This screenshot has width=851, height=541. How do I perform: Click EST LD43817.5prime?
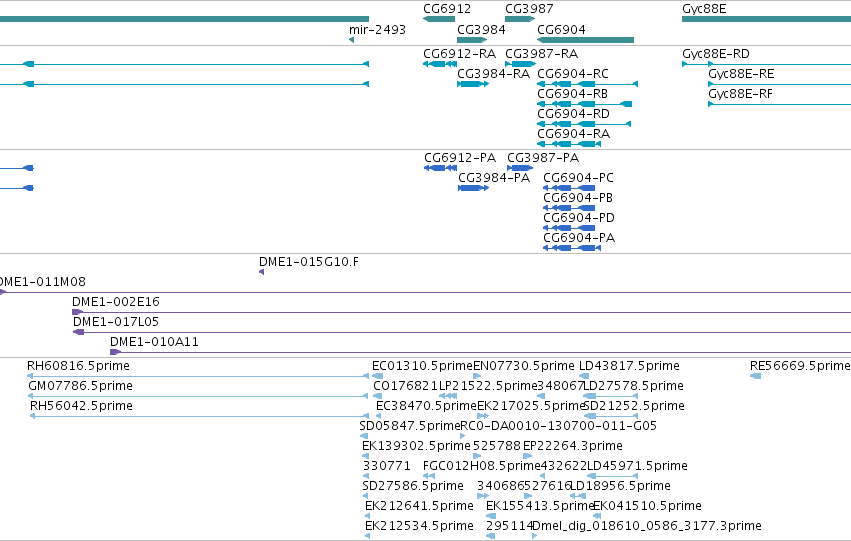[x=584, y=376]
